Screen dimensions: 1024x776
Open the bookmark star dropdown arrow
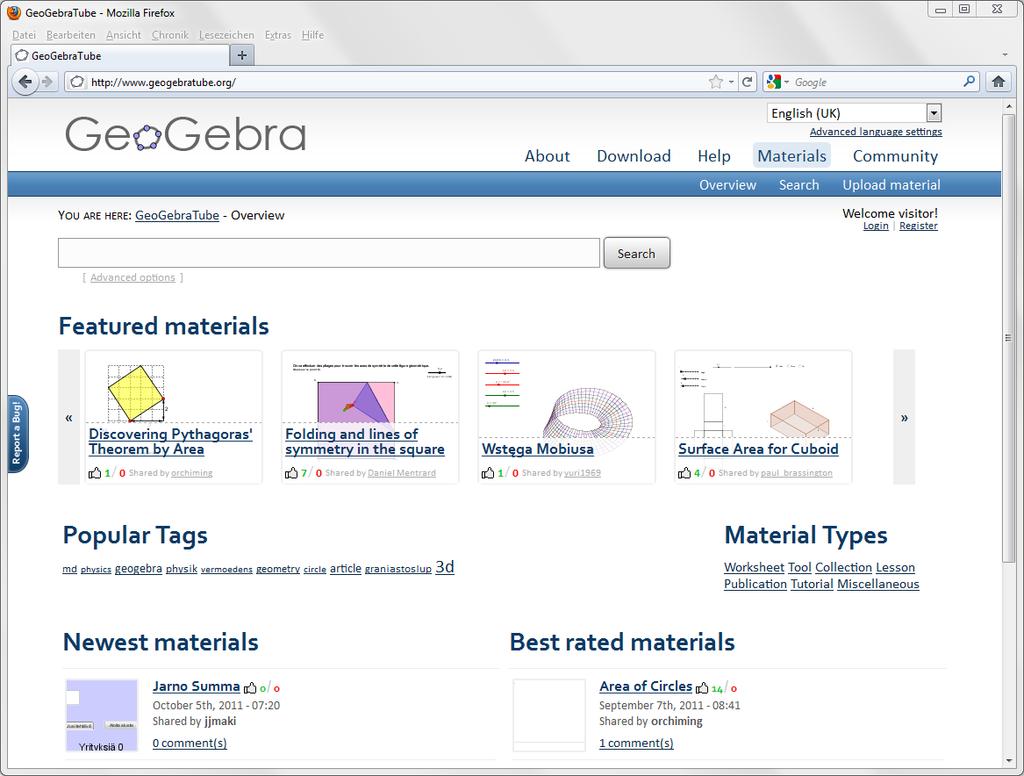coord(731,82)
